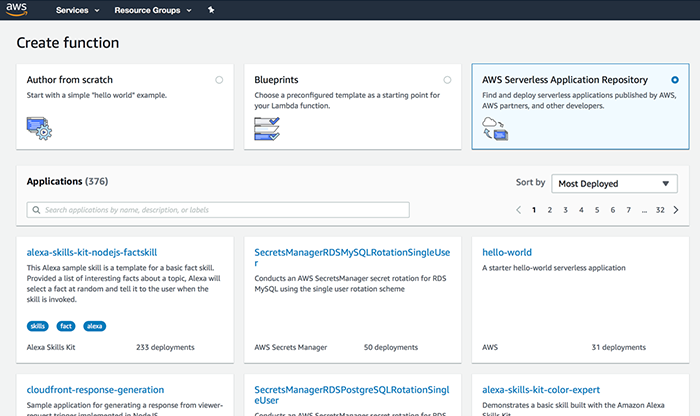Select AWS Serverless Application Repository radio button
The image size is (700, 416).
pyautogui.click(x=675, y=80)
